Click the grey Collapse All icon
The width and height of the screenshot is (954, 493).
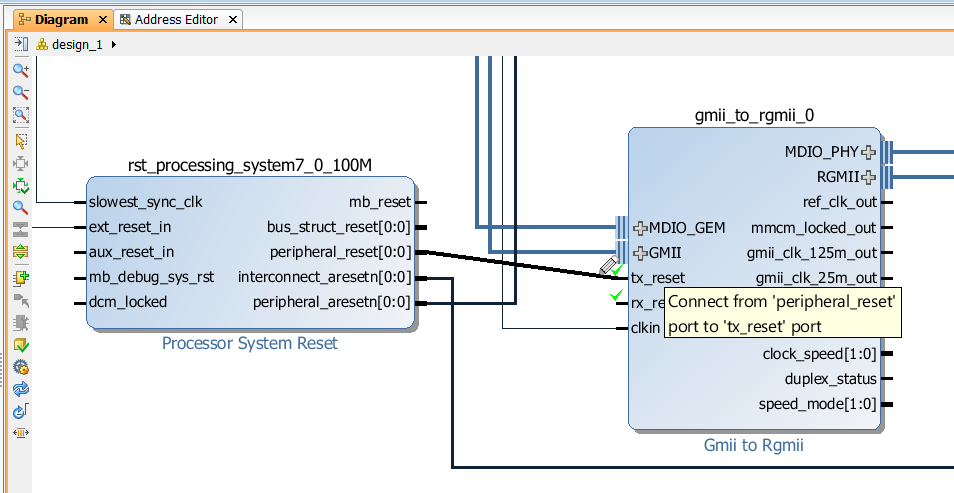[x=21, y=229]
